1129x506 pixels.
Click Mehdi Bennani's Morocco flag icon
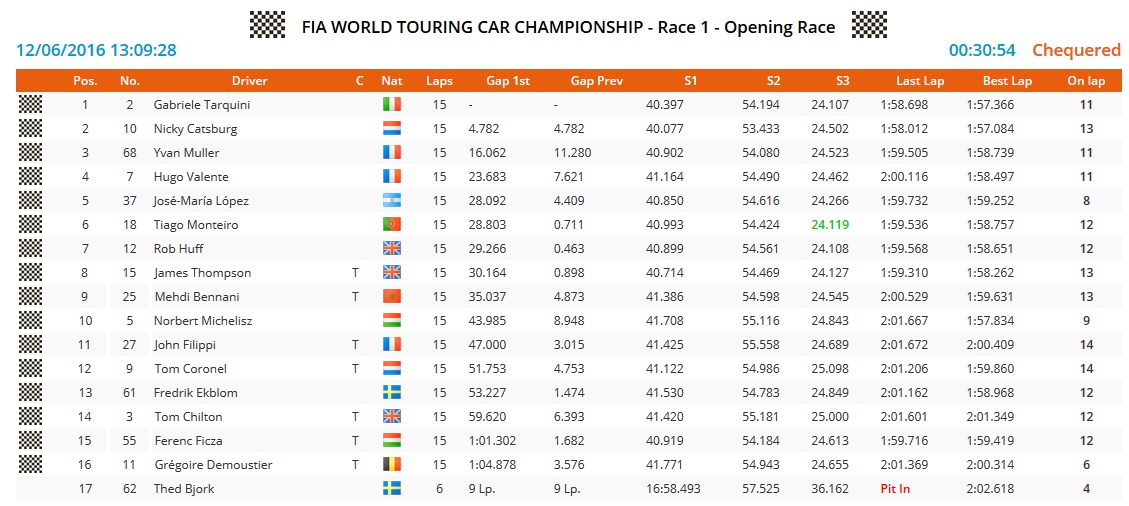pyautogui.click(x=391, y=297)
